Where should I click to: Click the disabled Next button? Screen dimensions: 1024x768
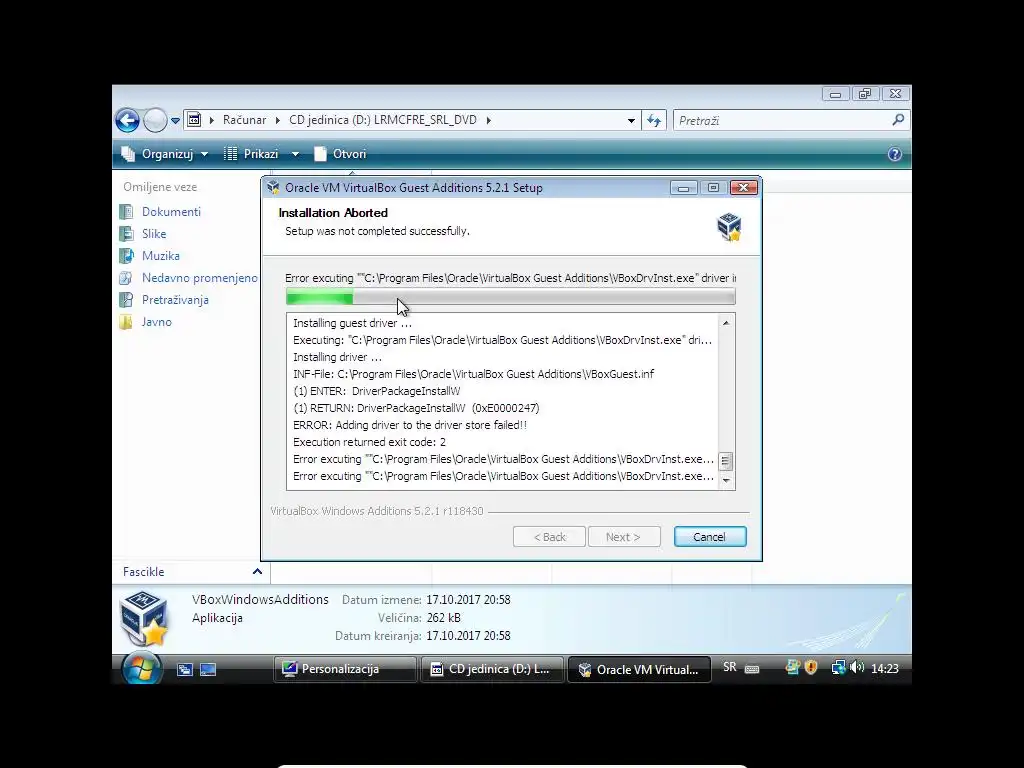pos(624,537)
